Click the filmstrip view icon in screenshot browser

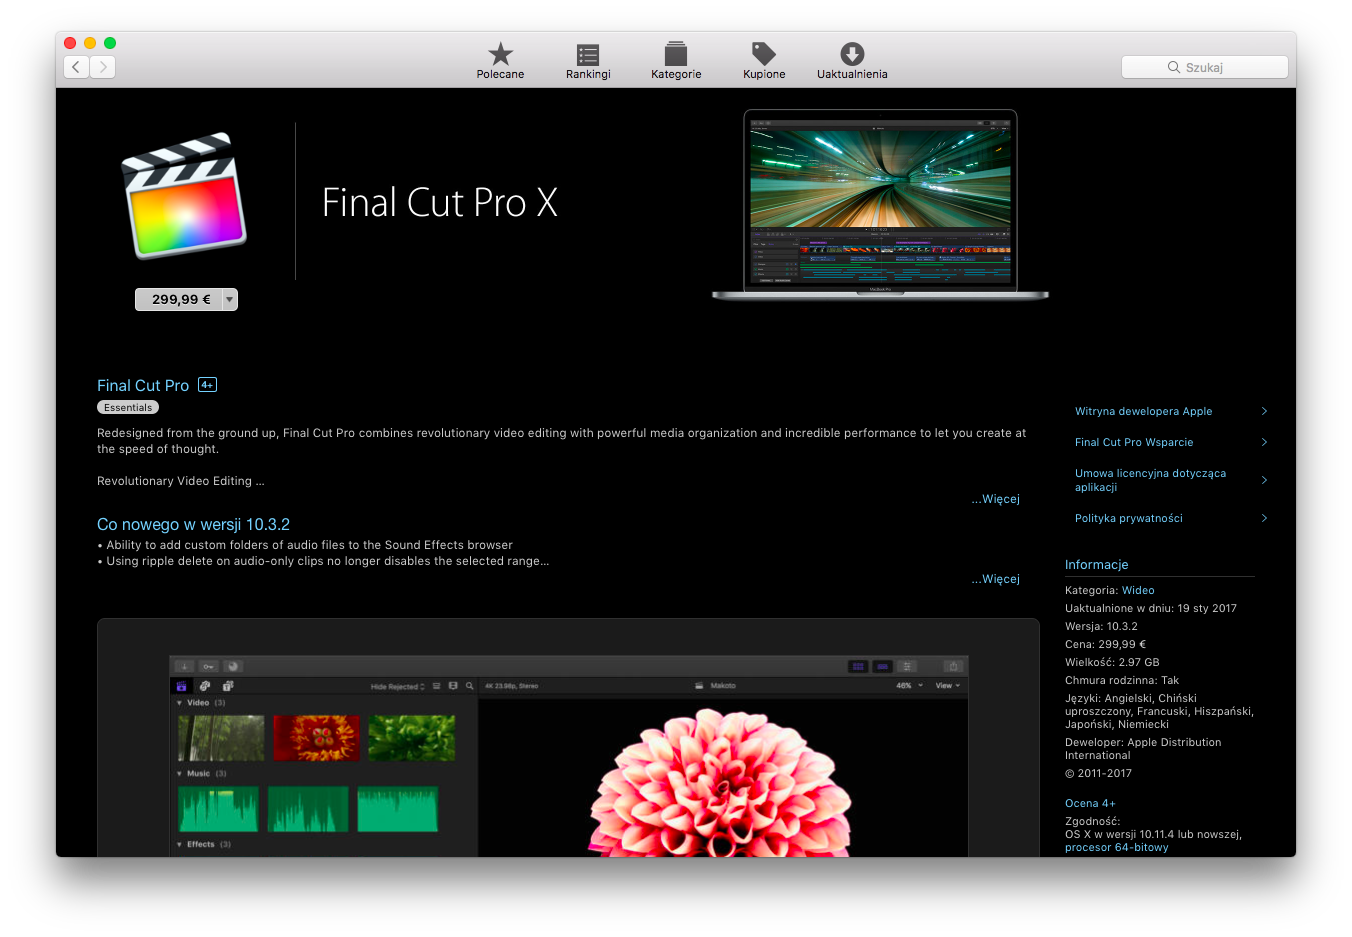pos(453,686)
